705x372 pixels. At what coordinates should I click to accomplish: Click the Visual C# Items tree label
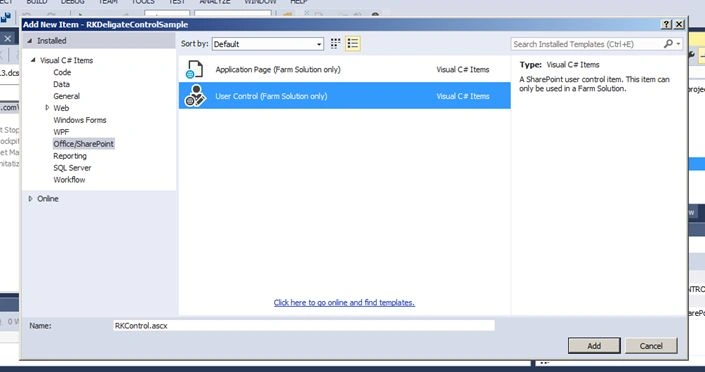tap(67, 60)
